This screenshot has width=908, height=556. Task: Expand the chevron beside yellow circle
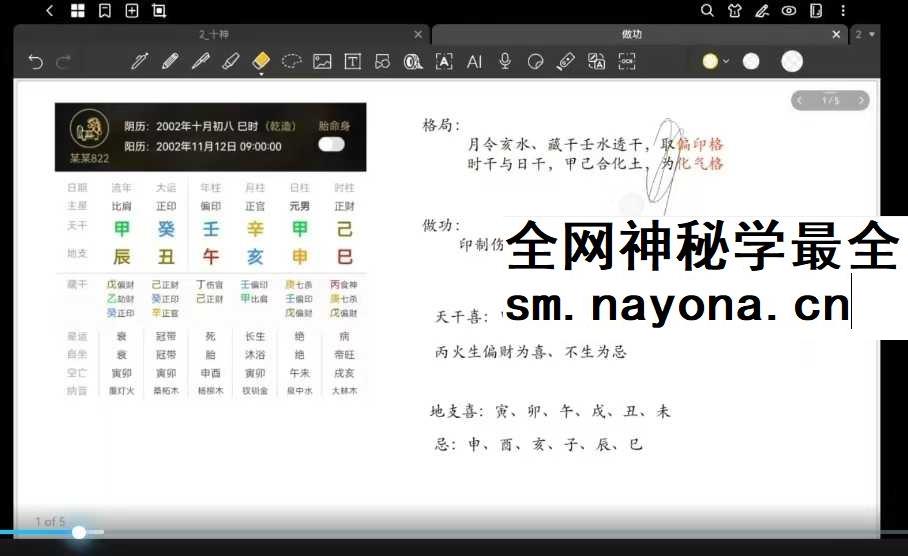(x=726, y=61)
